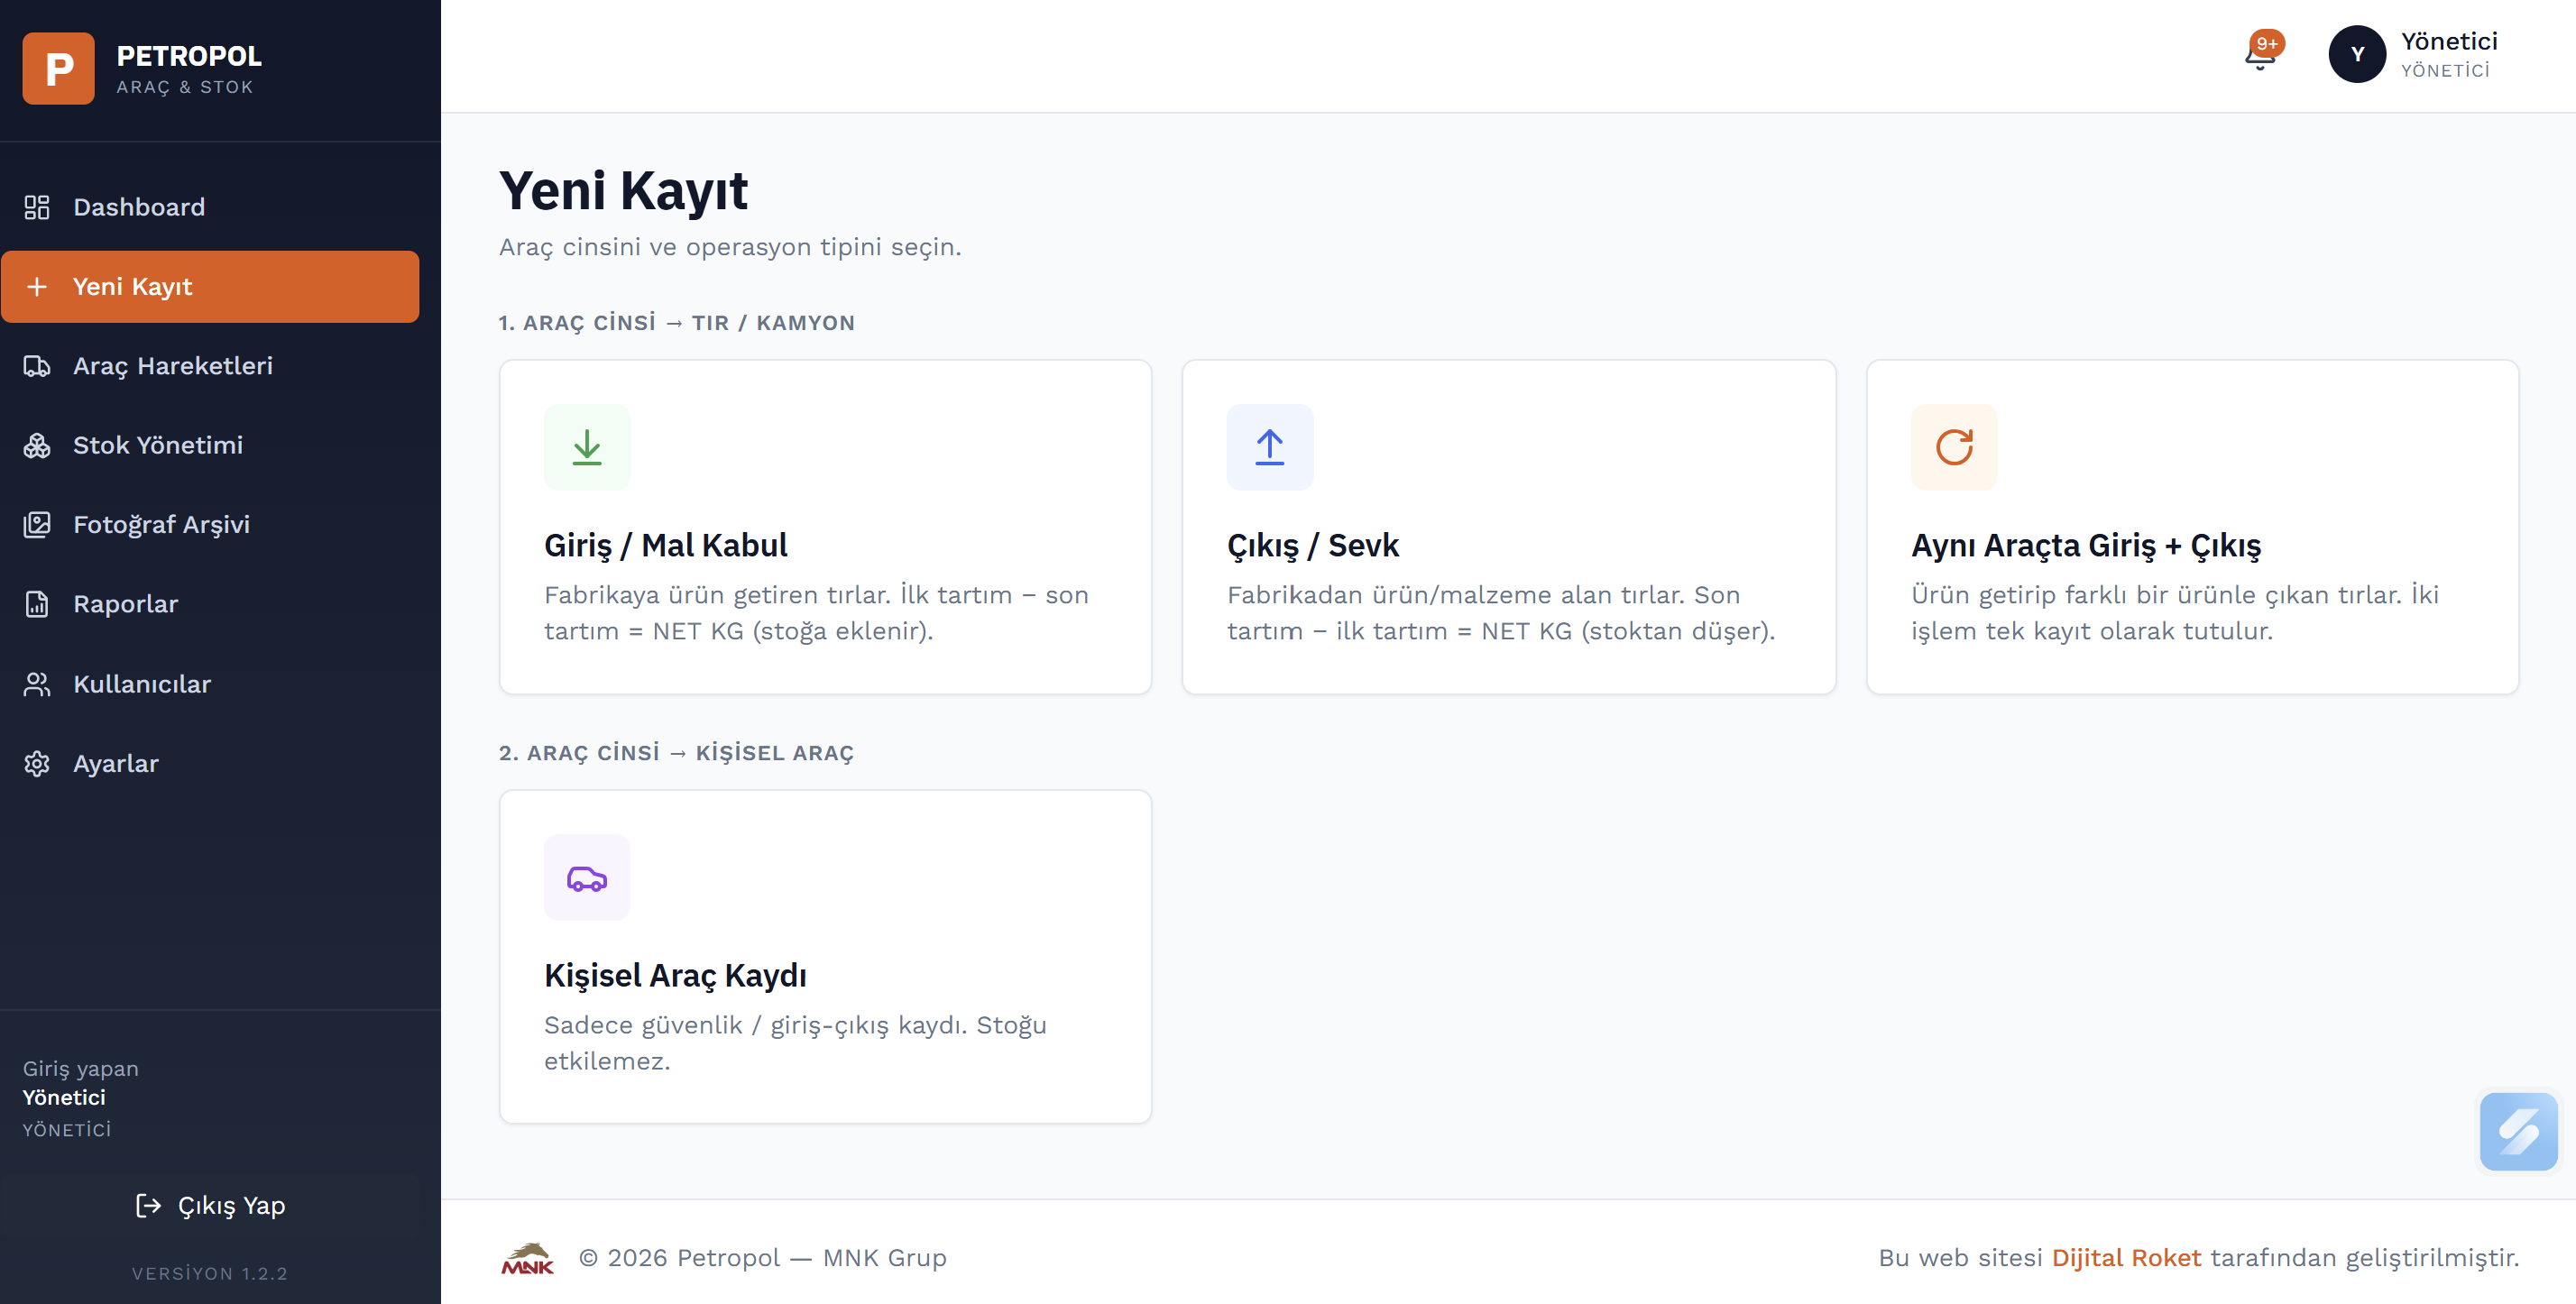Viewport: 2576px width, 1304px height.
Task: Click the Petropol P logo
Action: click(59, 68)
